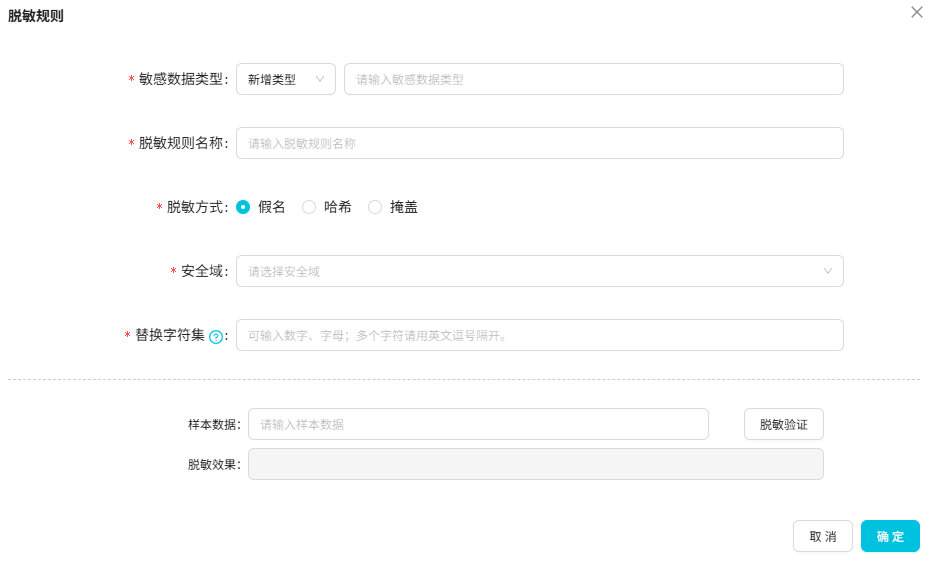The image size is (931, 563).
Task: Close the 脱敏规则 dialog
Action: coord(917,12)
